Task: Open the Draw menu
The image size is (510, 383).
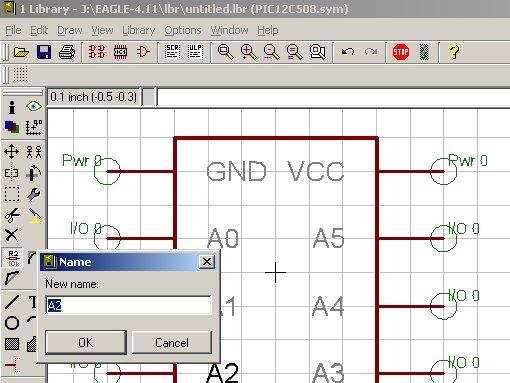Action: coord(70,30)
